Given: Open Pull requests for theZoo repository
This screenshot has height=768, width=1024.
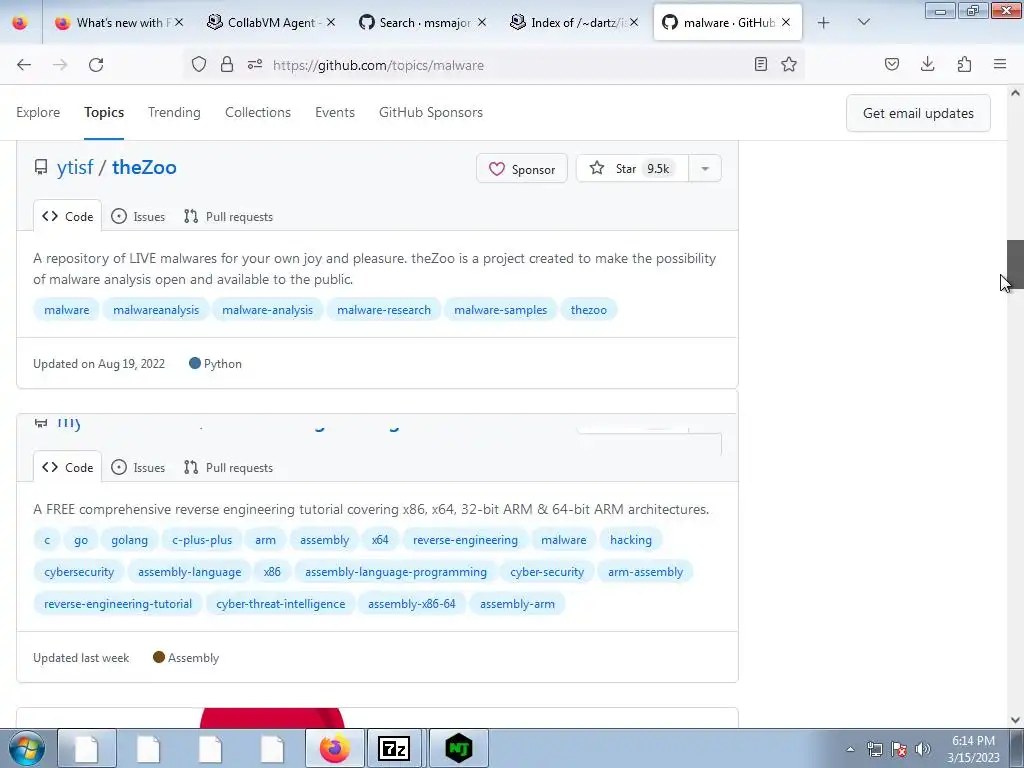Looking at the screenshot, I should point(229,216).
